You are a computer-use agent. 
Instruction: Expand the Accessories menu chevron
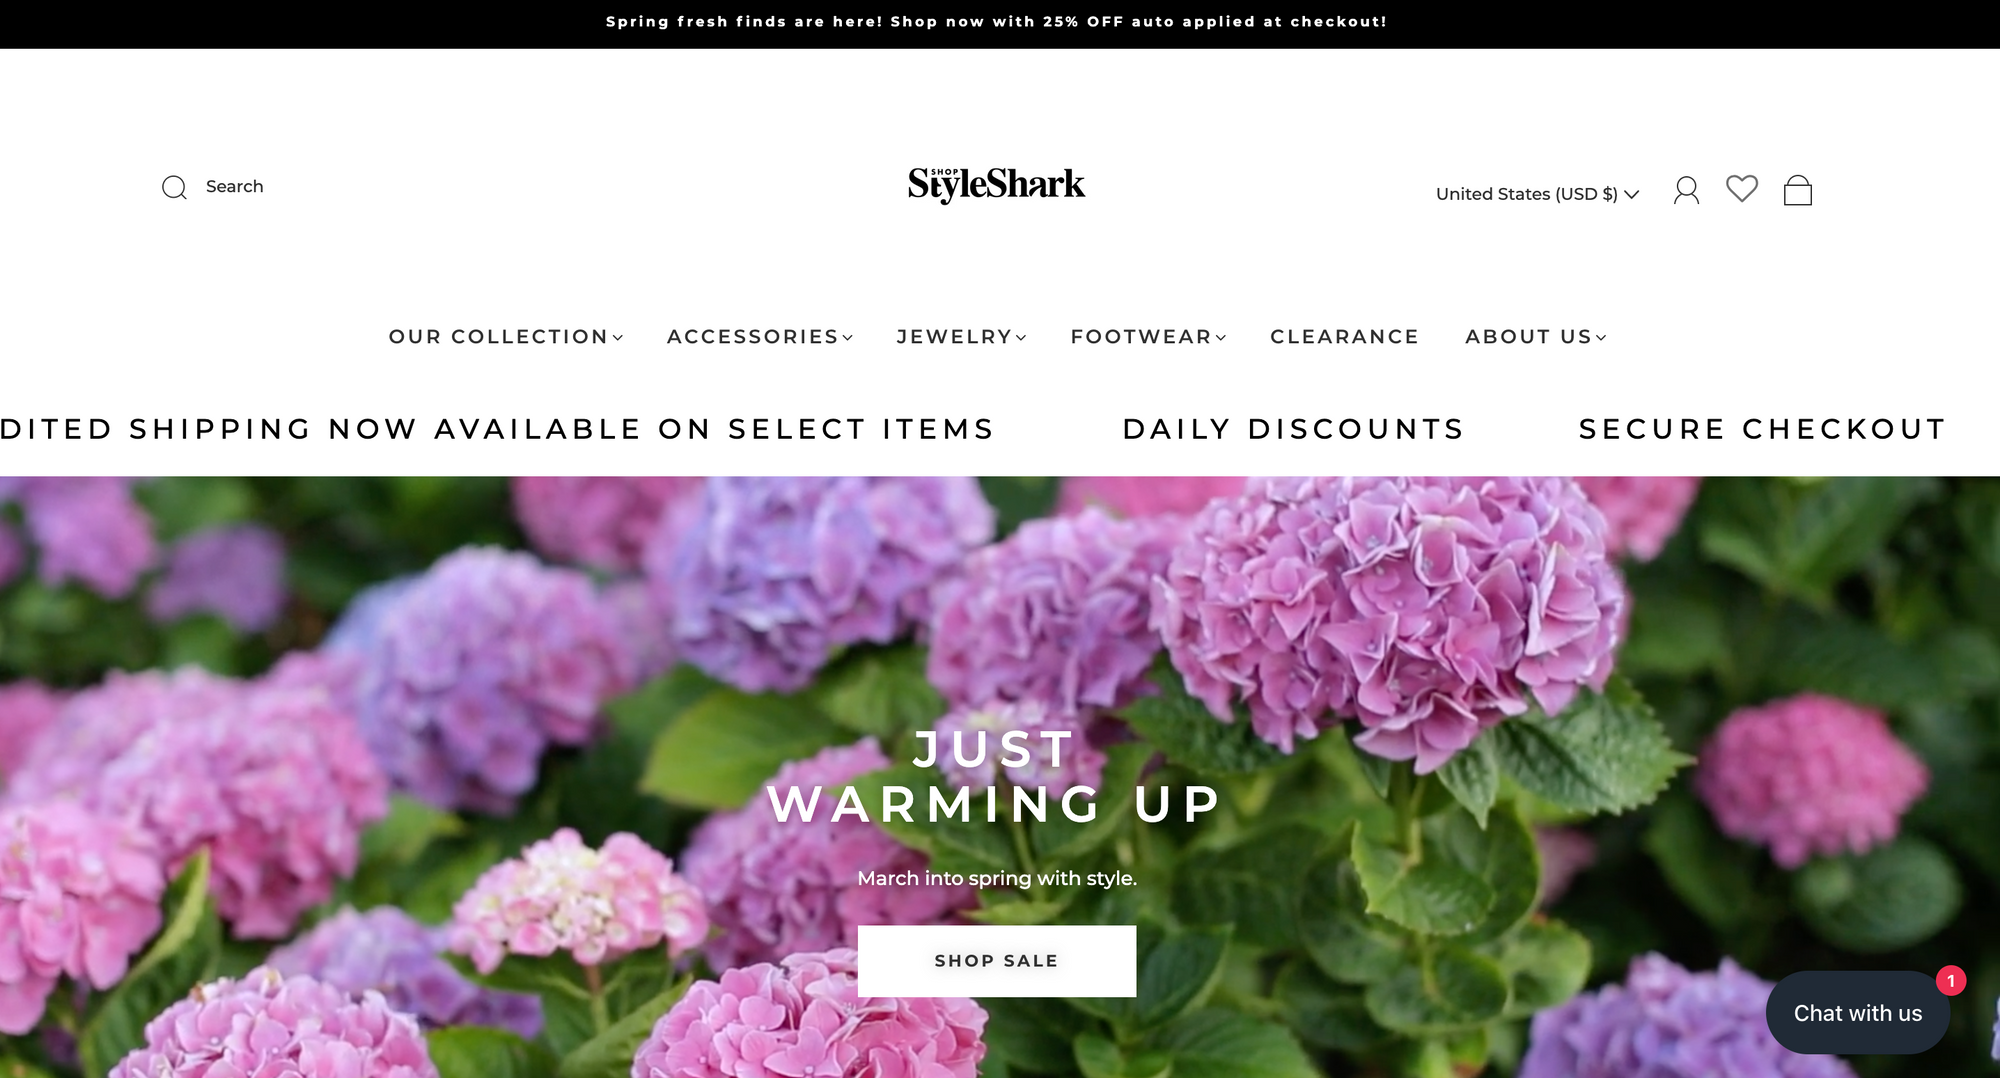[x=848, y=338]
